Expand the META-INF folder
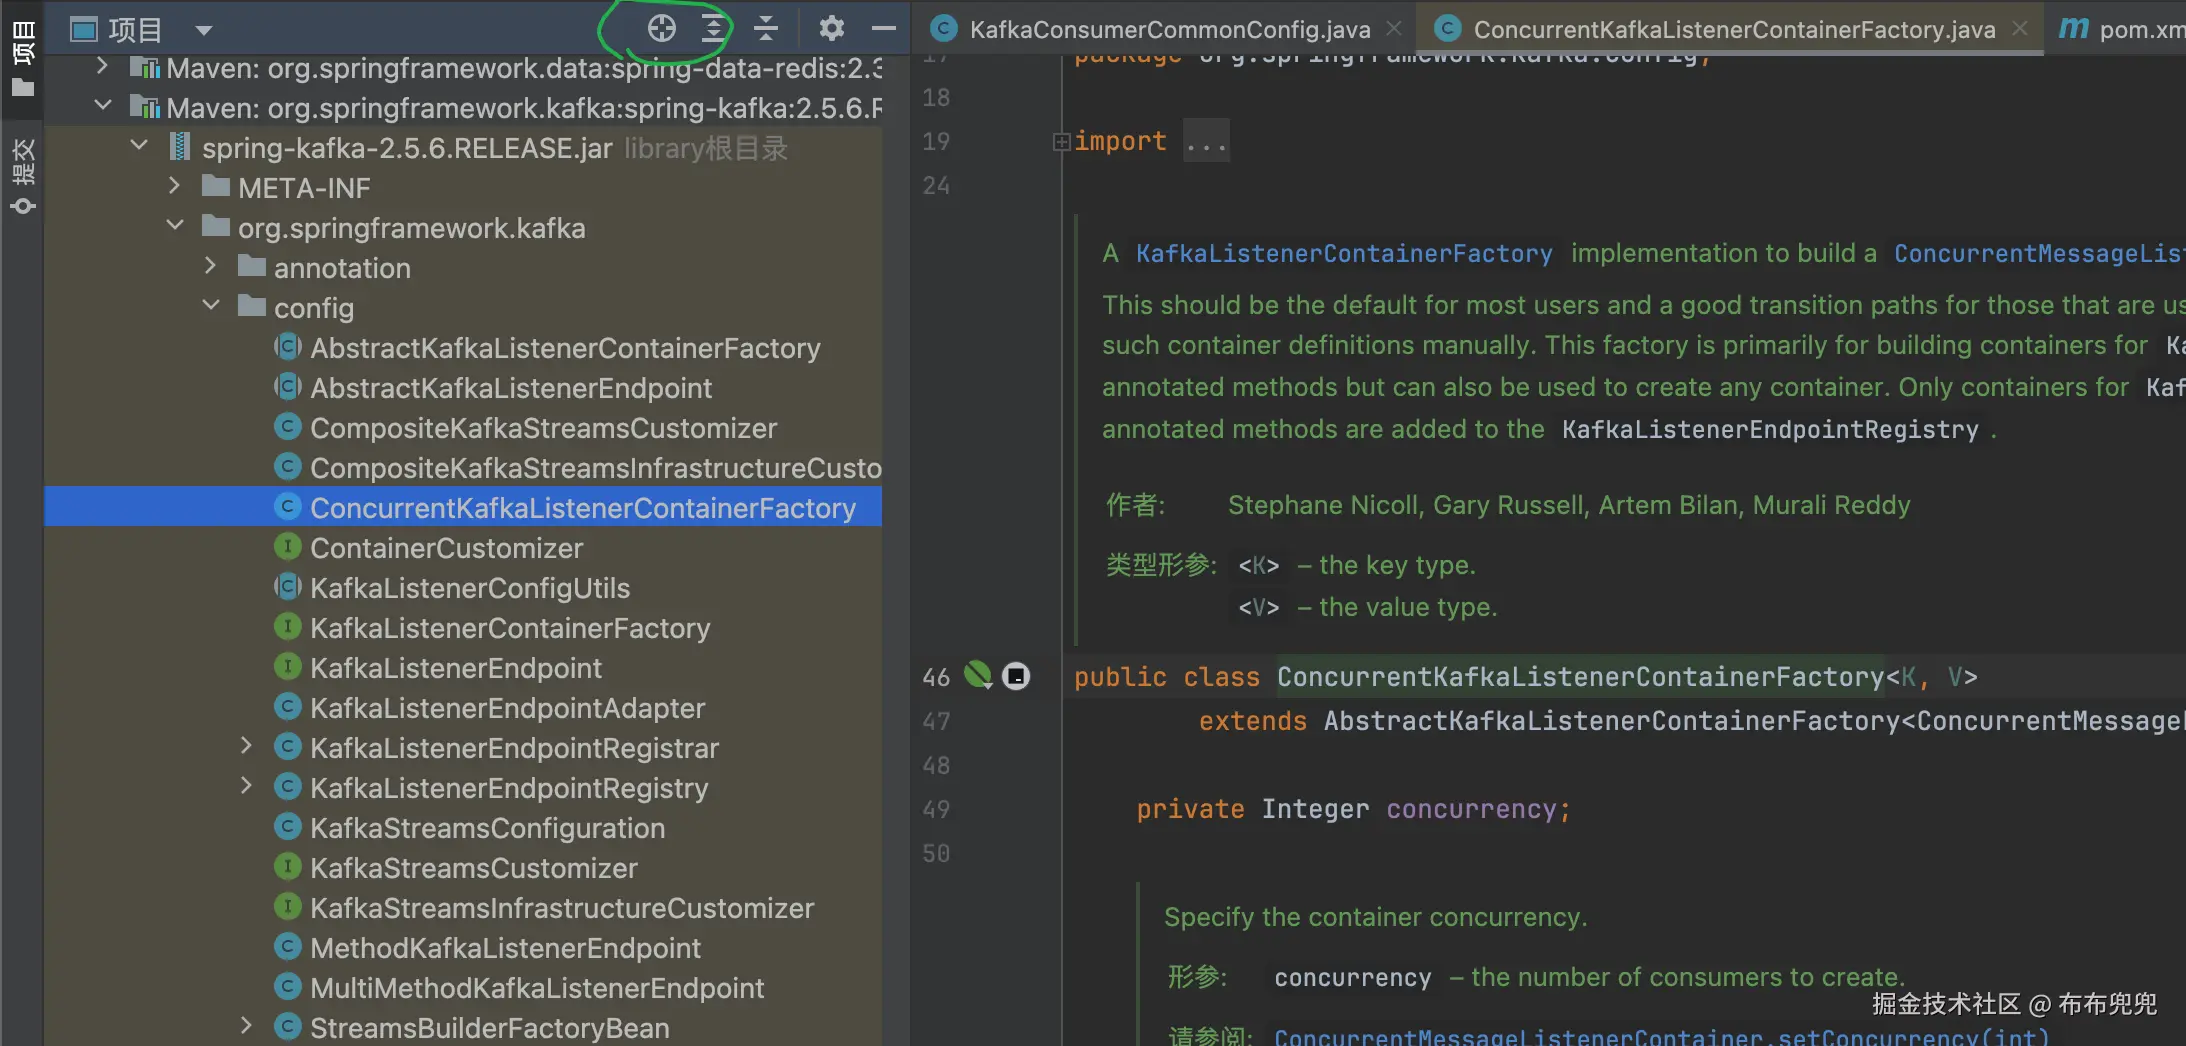The width and height of the screenshot is (2186, 1046). coord(174,186)
